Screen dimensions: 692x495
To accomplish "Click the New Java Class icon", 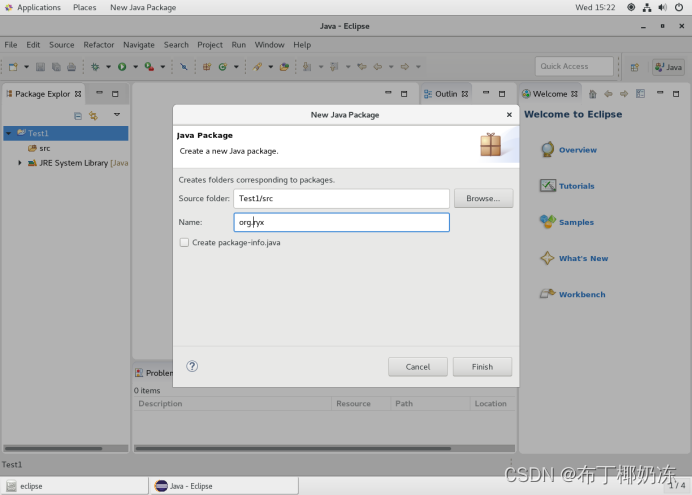I will pyautogui.click(x=222, y=67).
